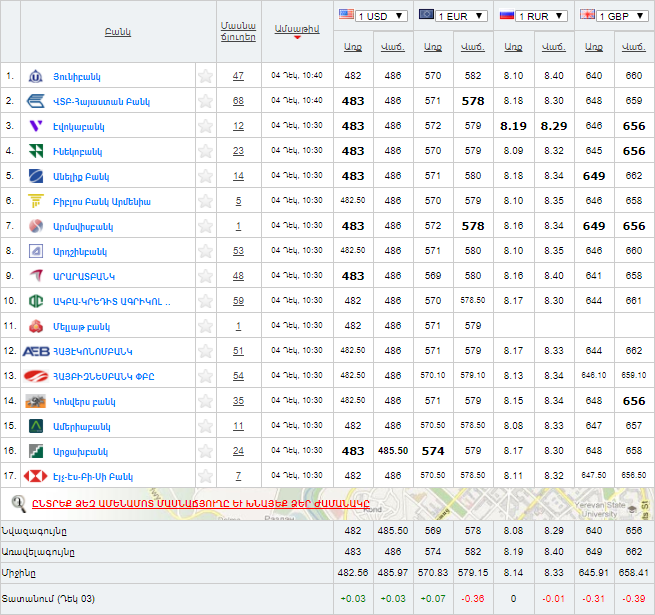The width and height of the screenshot is (655, 615).
Task: Click the red choose nearest branch link
Action: (201, 503)
